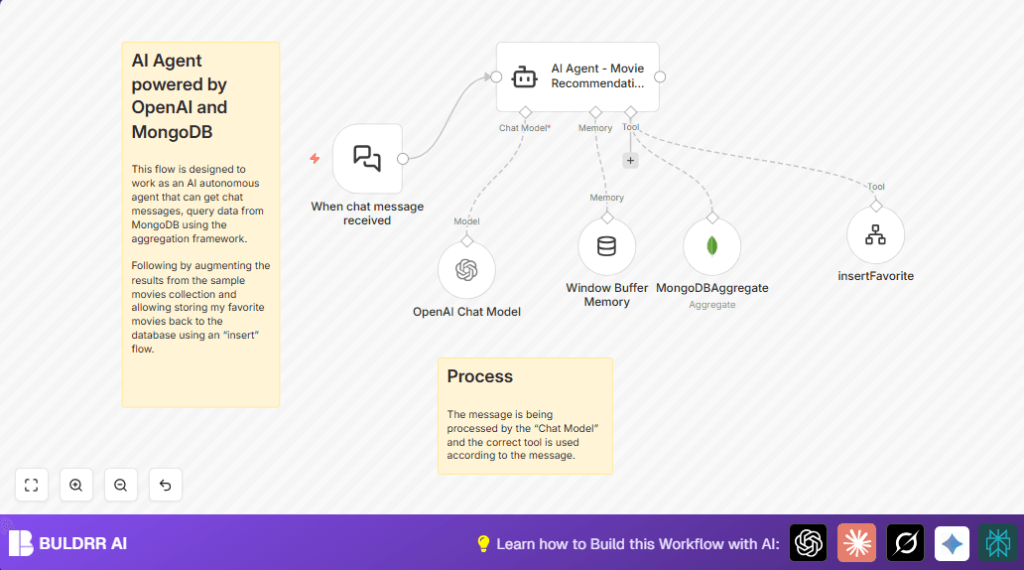Viewport: 1024px width, 570px height.
Task: Open the Claude starburst icon in the banner
Action: pos(856,543)
